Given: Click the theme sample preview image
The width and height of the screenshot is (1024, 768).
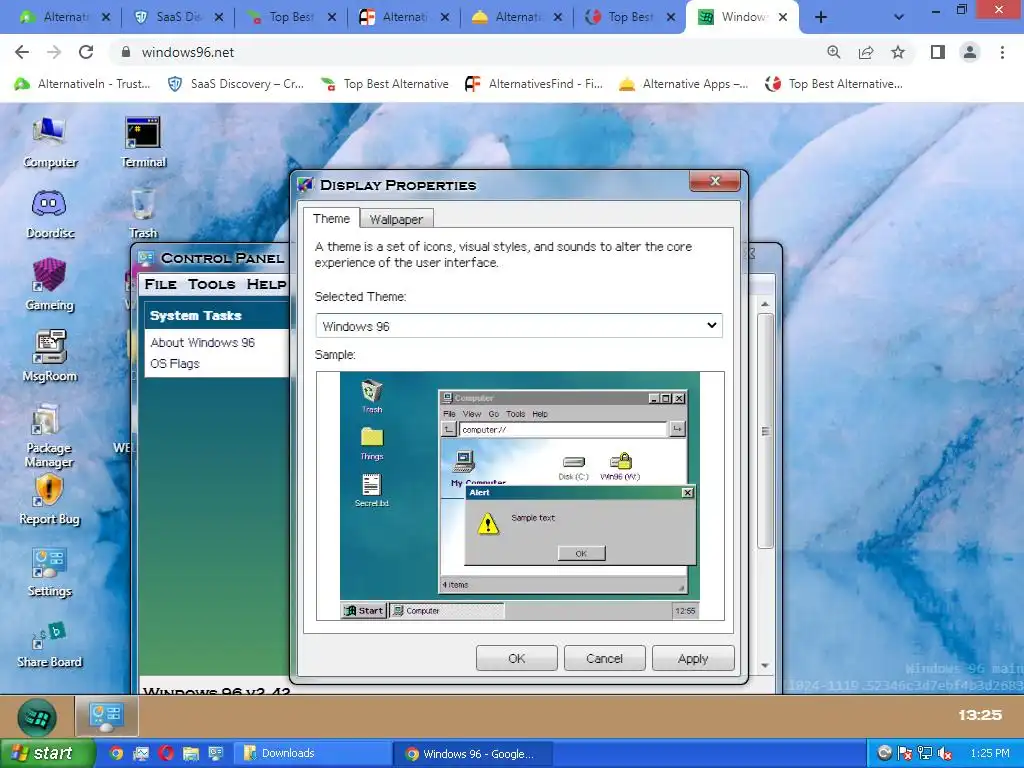Looking at the screenshot, I should [520, 495].
